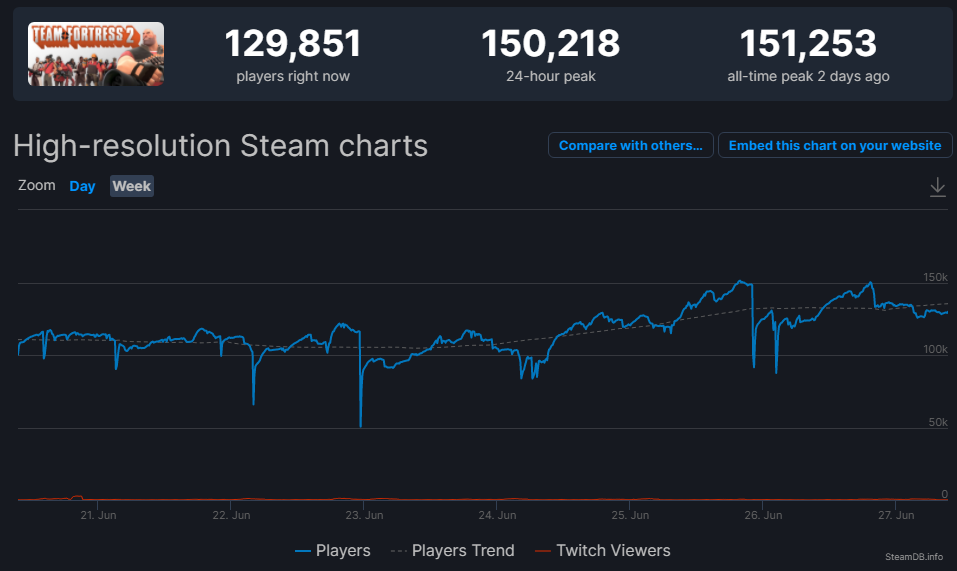Click the Team Fortress 2 game thumbnail
This screenshot has height=571, width=957.
click(96, 54)
